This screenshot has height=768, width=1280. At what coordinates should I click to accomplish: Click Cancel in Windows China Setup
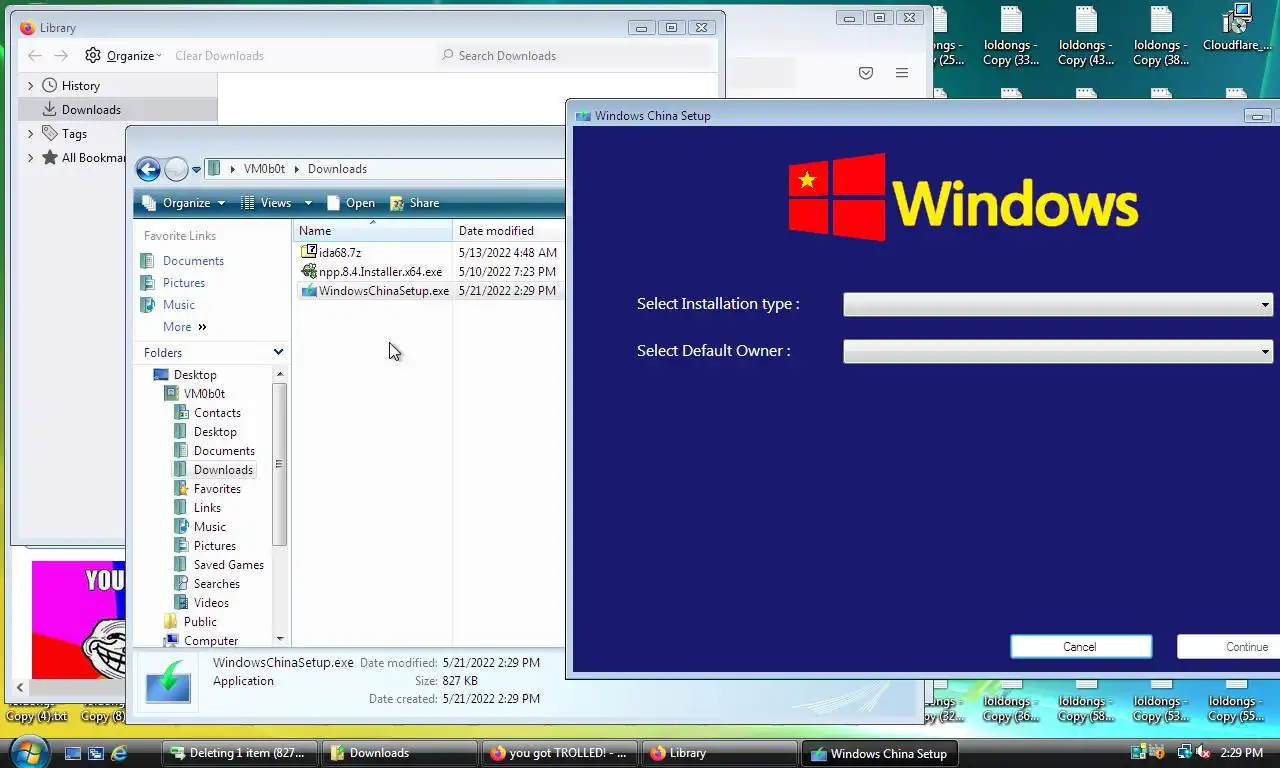1081,647
